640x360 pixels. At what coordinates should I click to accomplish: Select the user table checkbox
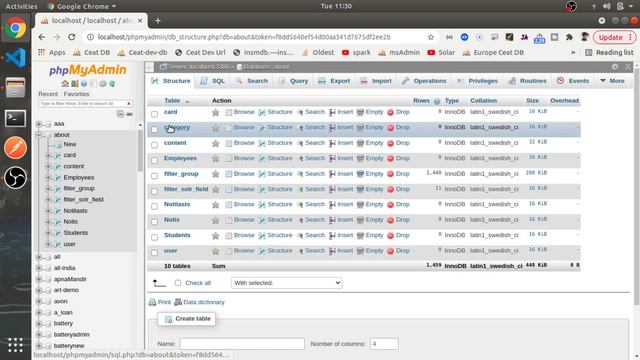tap(154, 253)
